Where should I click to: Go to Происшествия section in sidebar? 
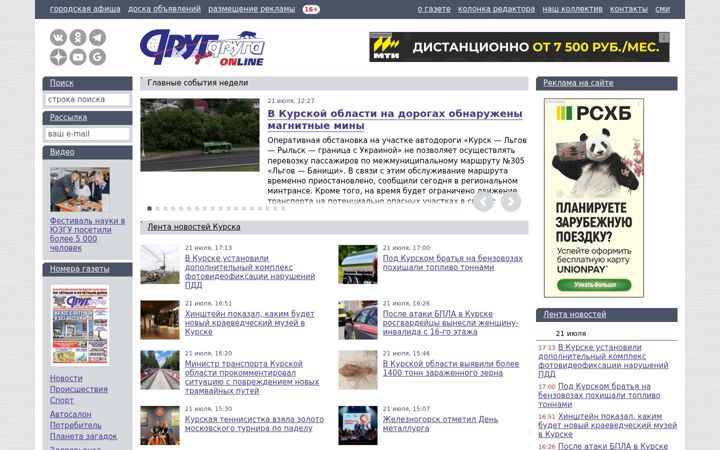79,389
